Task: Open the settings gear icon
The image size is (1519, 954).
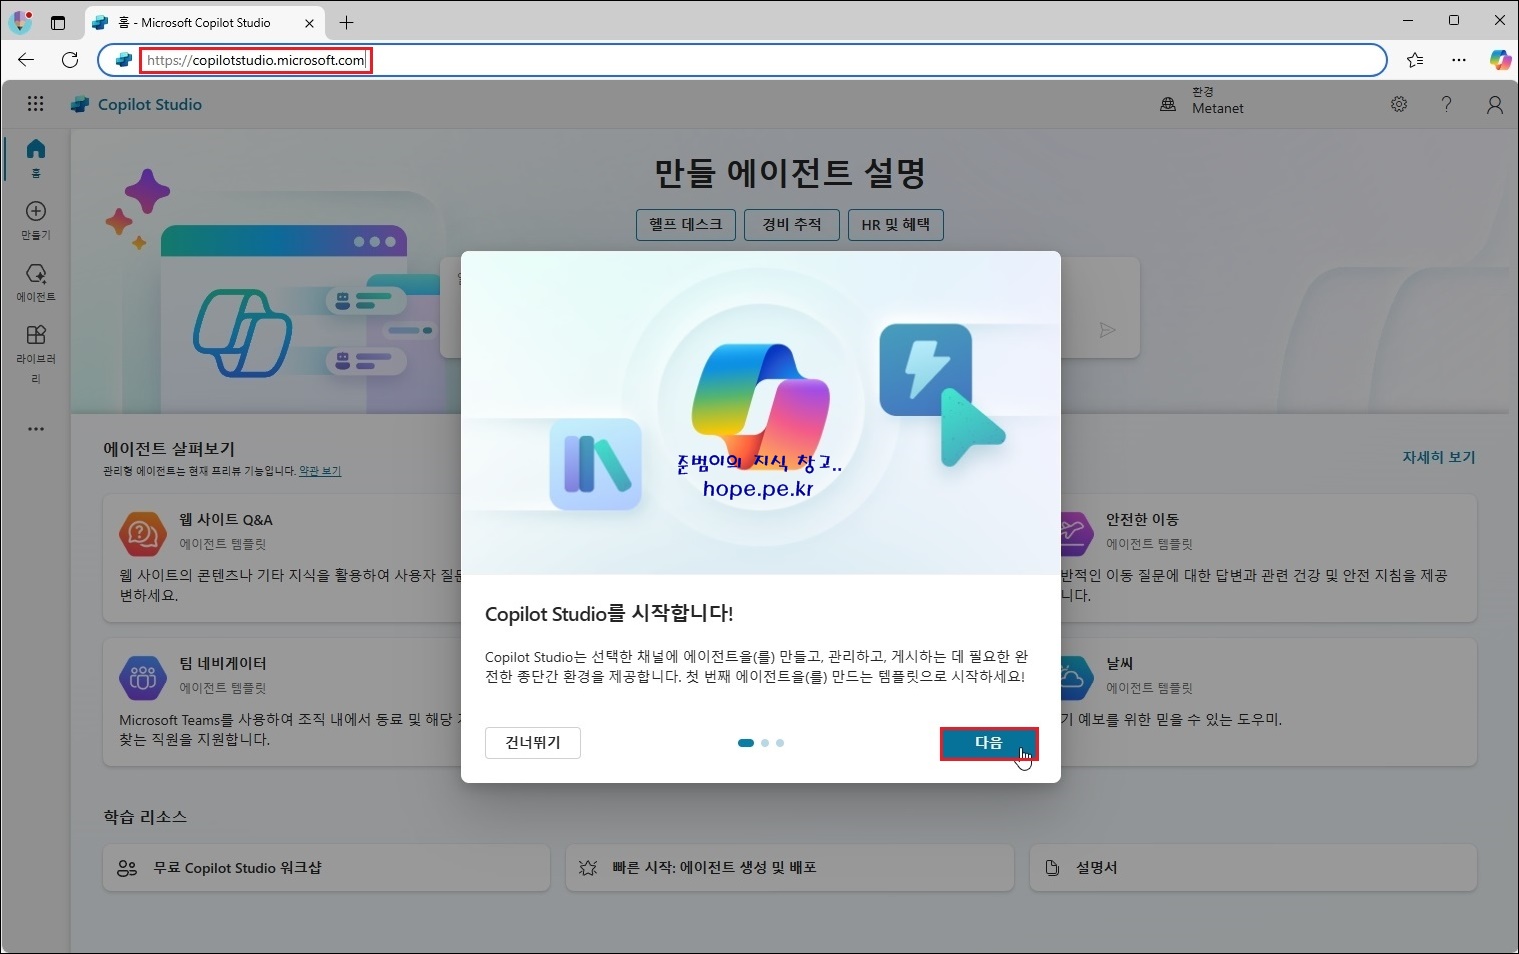Action: 1399,104
